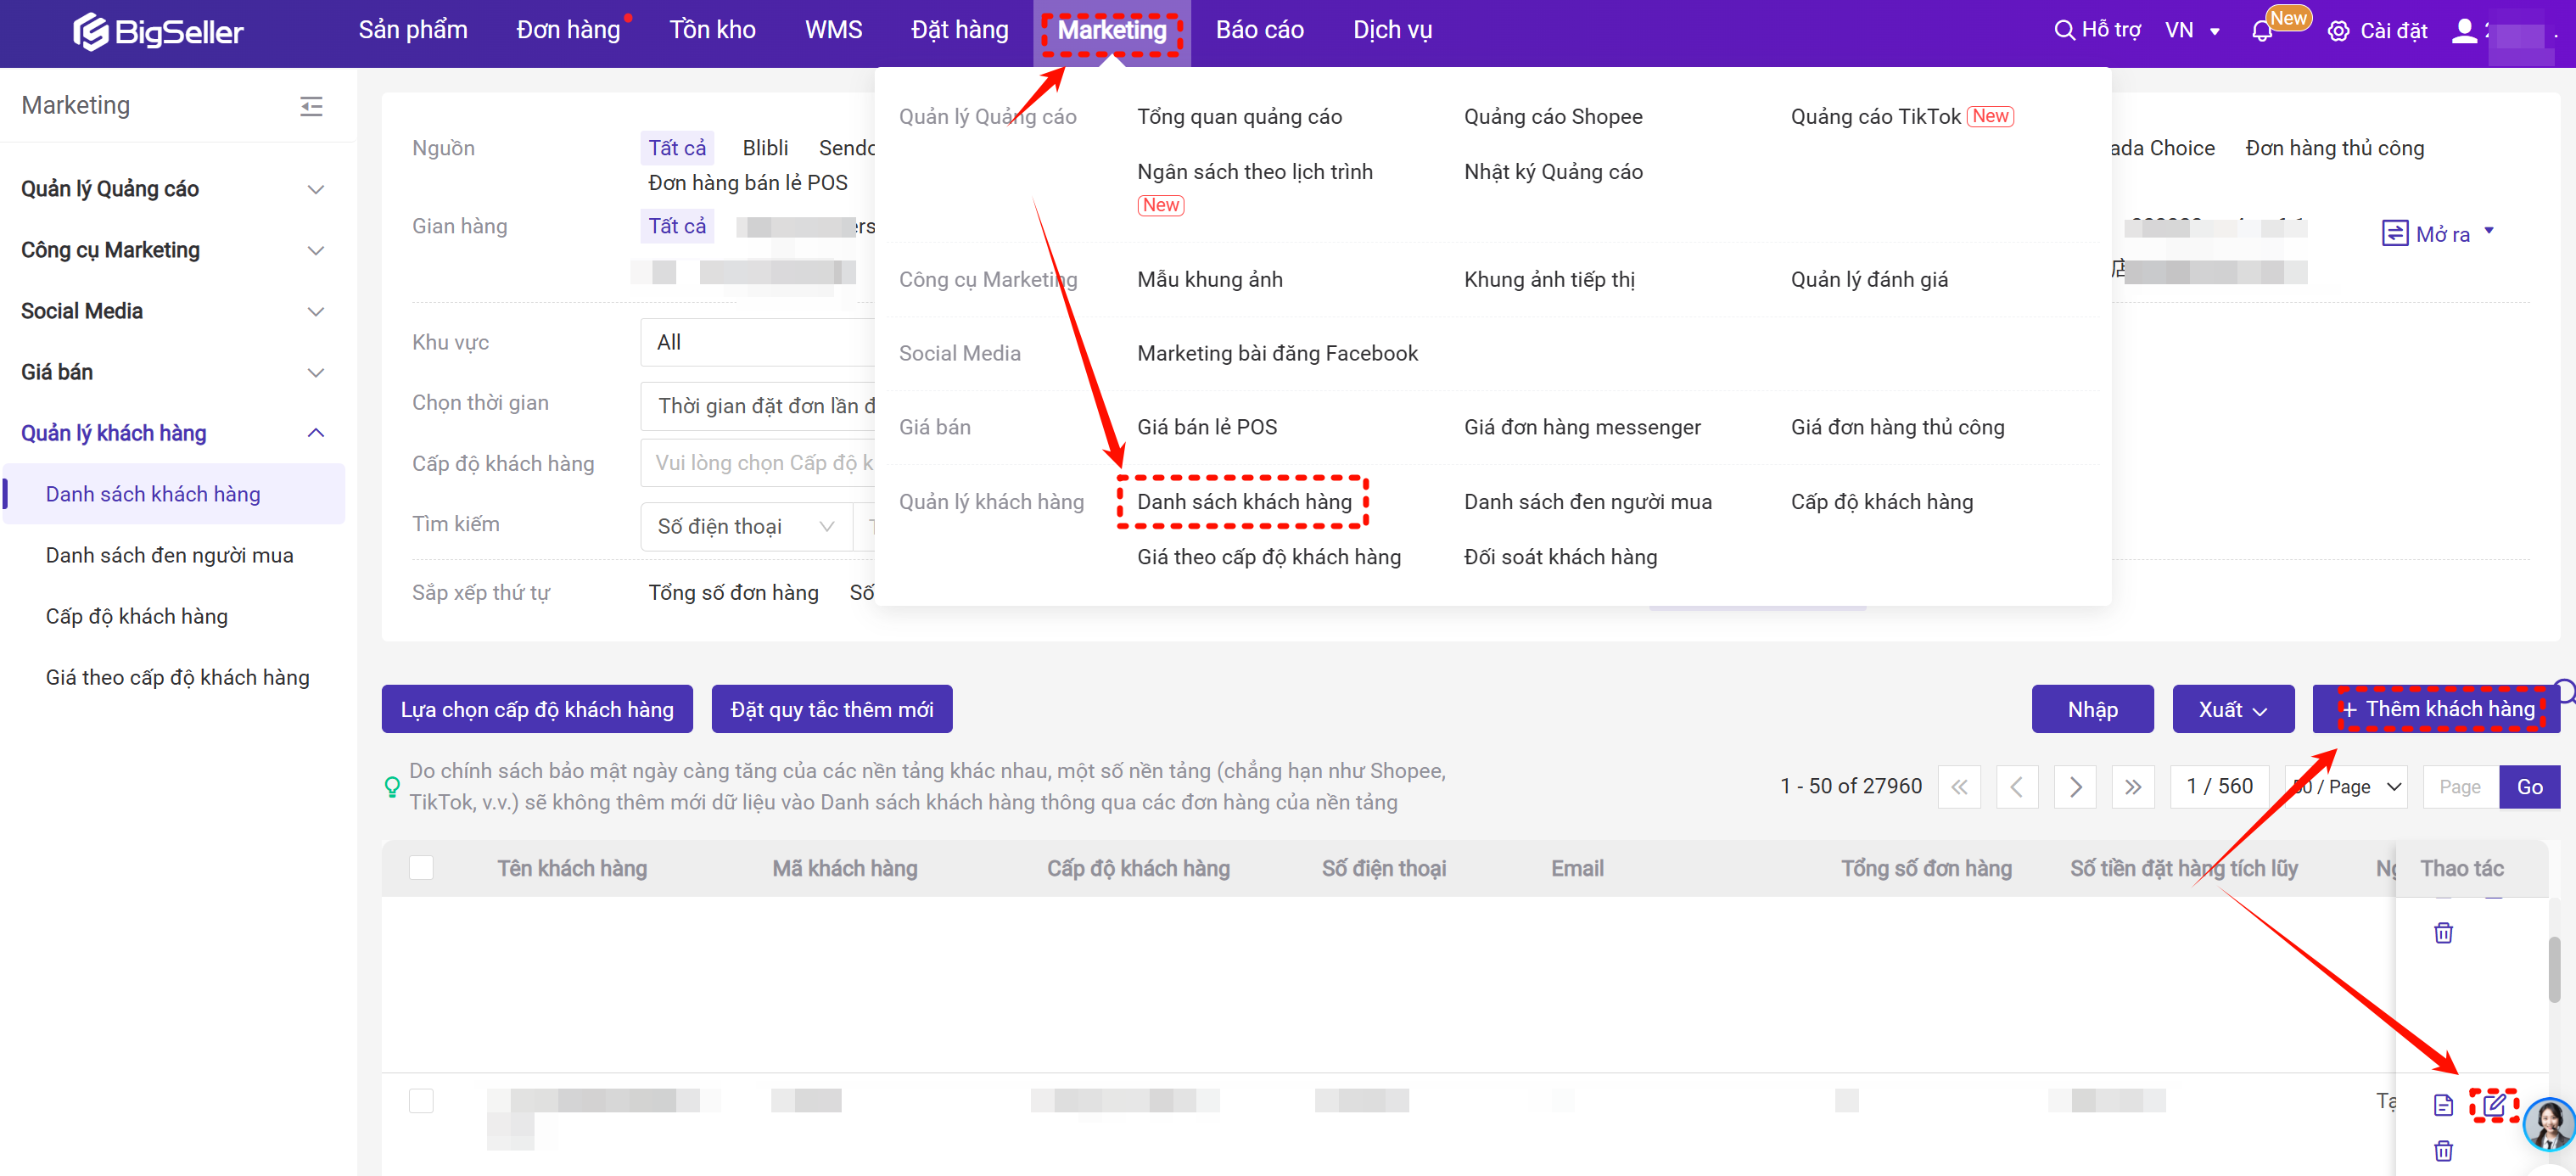Image resolution: width=2576 pixels, height=1176 pixels.
Task: Jump to last page double arrow
Action: point(2133,787)
